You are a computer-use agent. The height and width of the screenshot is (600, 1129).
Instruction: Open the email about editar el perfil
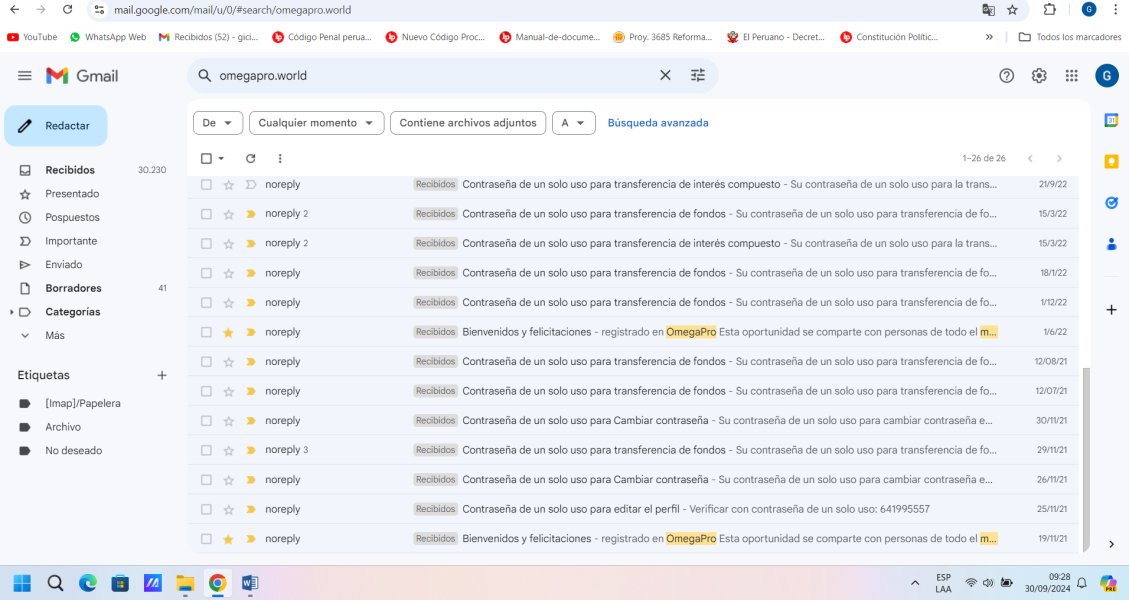(x=634, y=509)
